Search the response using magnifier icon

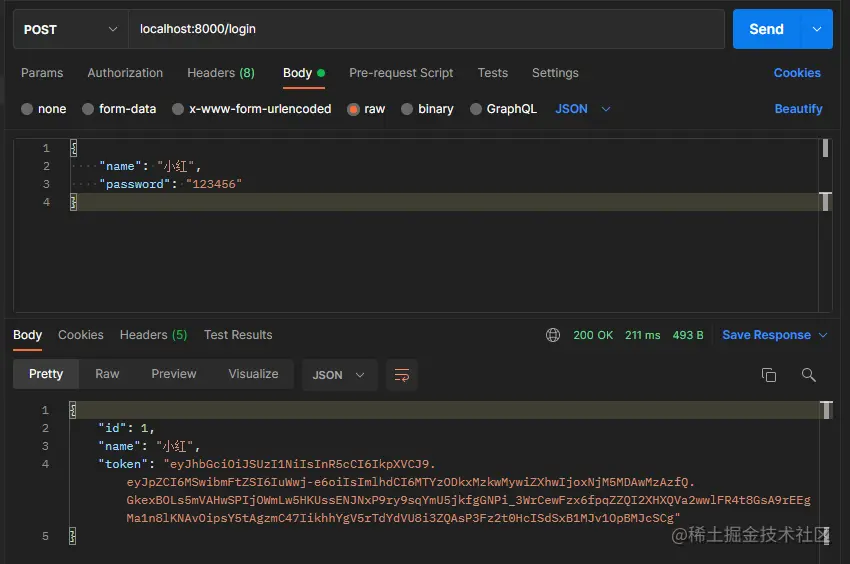pyautogui.click(x=808, y=375)
